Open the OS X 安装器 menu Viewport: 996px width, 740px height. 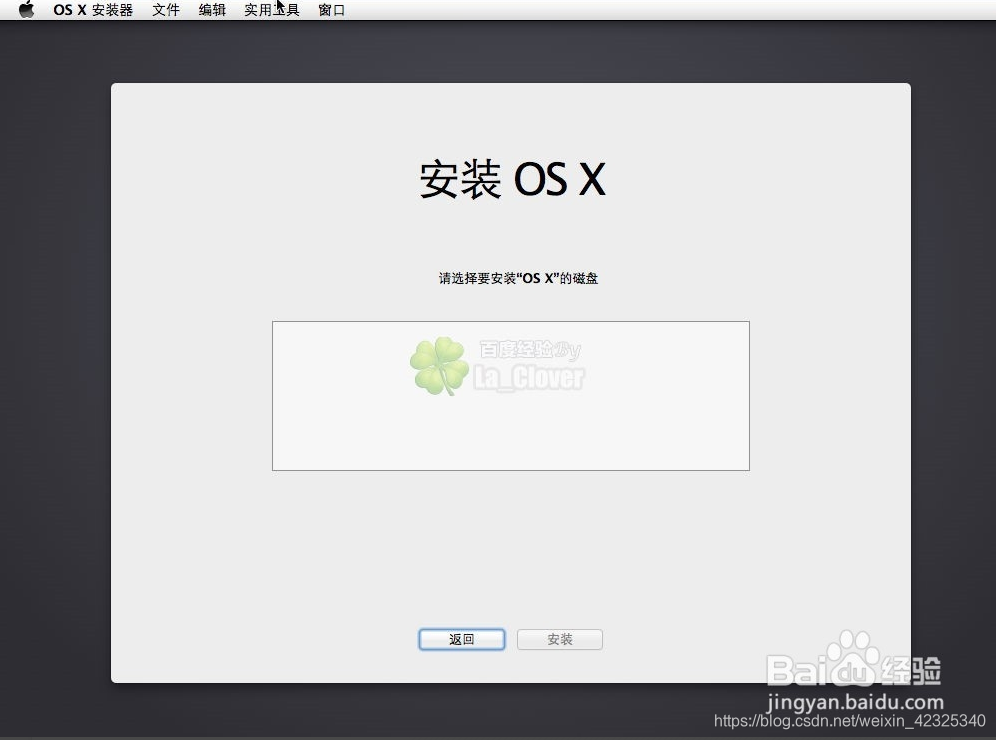pos(93,10)
